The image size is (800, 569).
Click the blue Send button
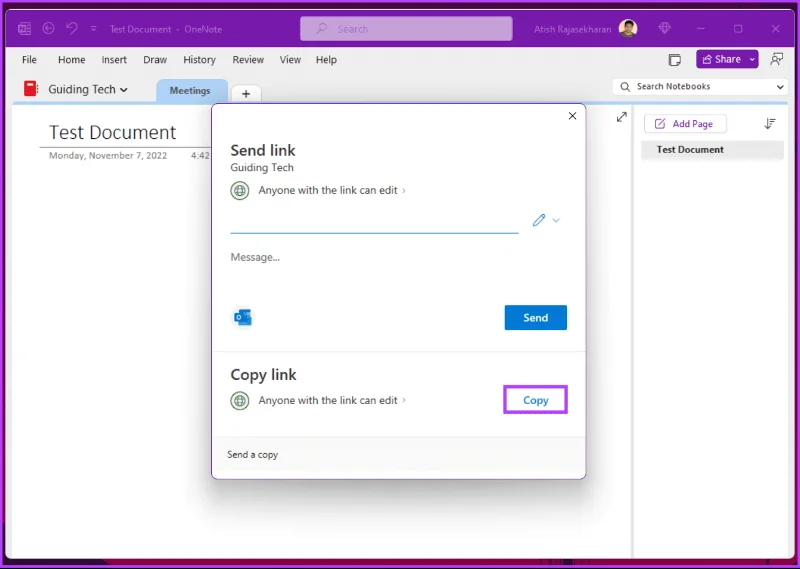pos(535,317)
